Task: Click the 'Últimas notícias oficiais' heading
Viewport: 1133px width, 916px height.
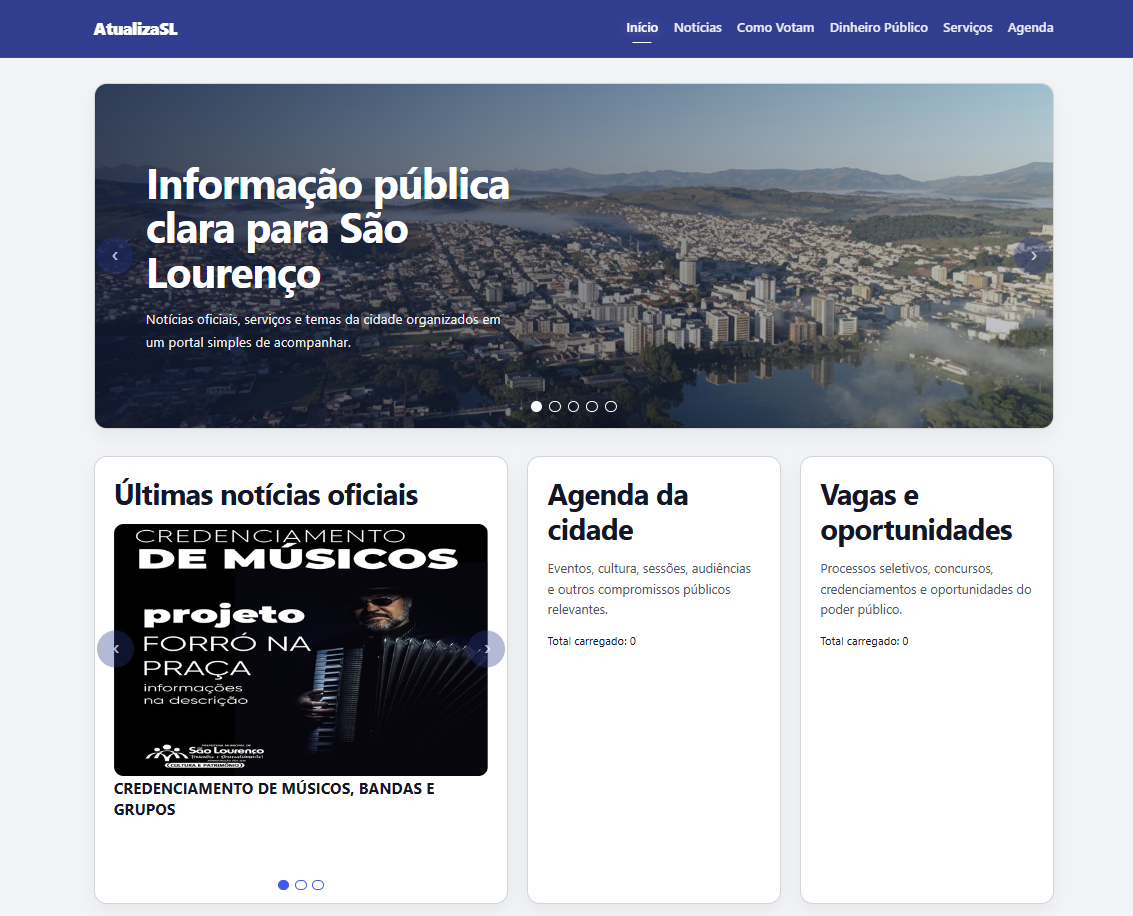Action: click(266, 496)
